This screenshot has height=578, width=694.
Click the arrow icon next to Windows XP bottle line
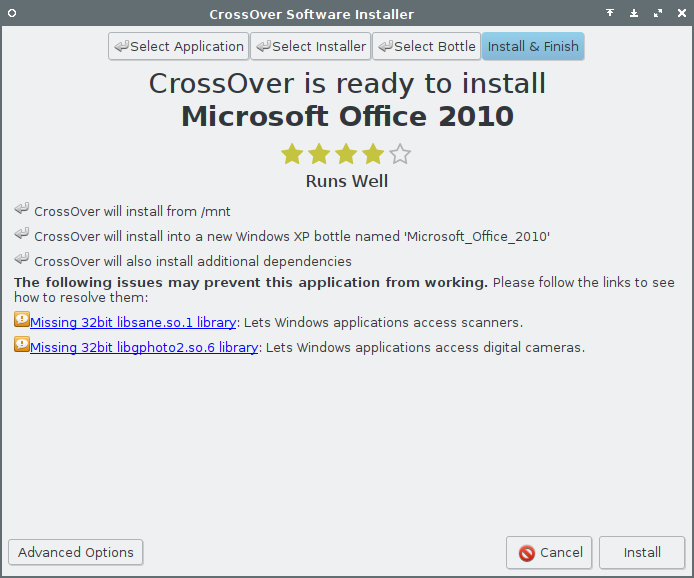coord(22,233)
